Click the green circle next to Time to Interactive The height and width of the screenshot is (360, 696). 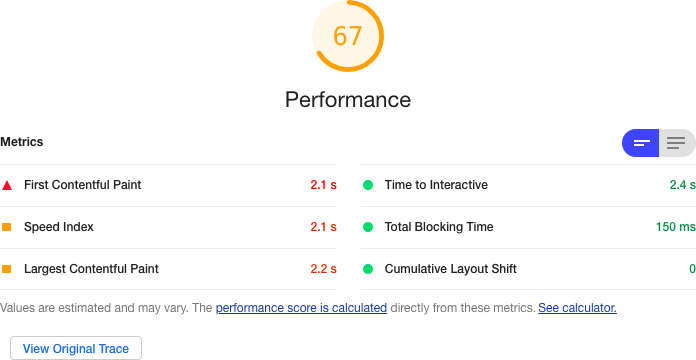click(368, 185)
